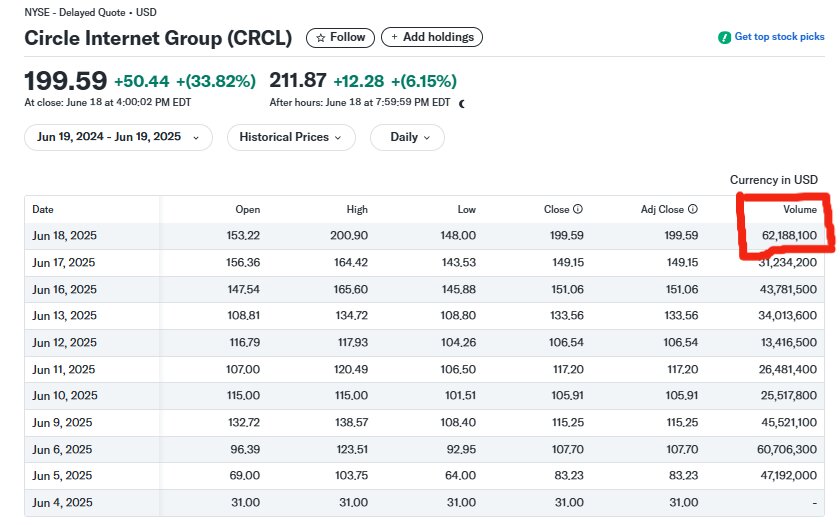840x525 pixels.
Task: Click the info icon next to Adj Close header
Action: pos(693,209)
